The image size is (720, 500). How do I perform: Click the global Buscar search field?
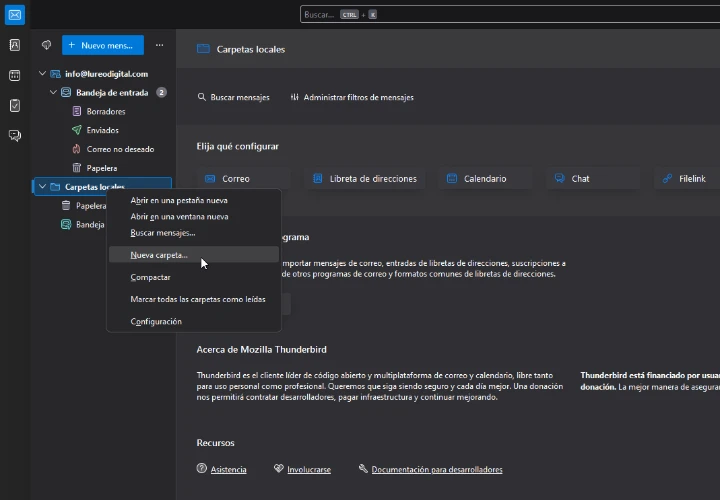pos(510,15)
